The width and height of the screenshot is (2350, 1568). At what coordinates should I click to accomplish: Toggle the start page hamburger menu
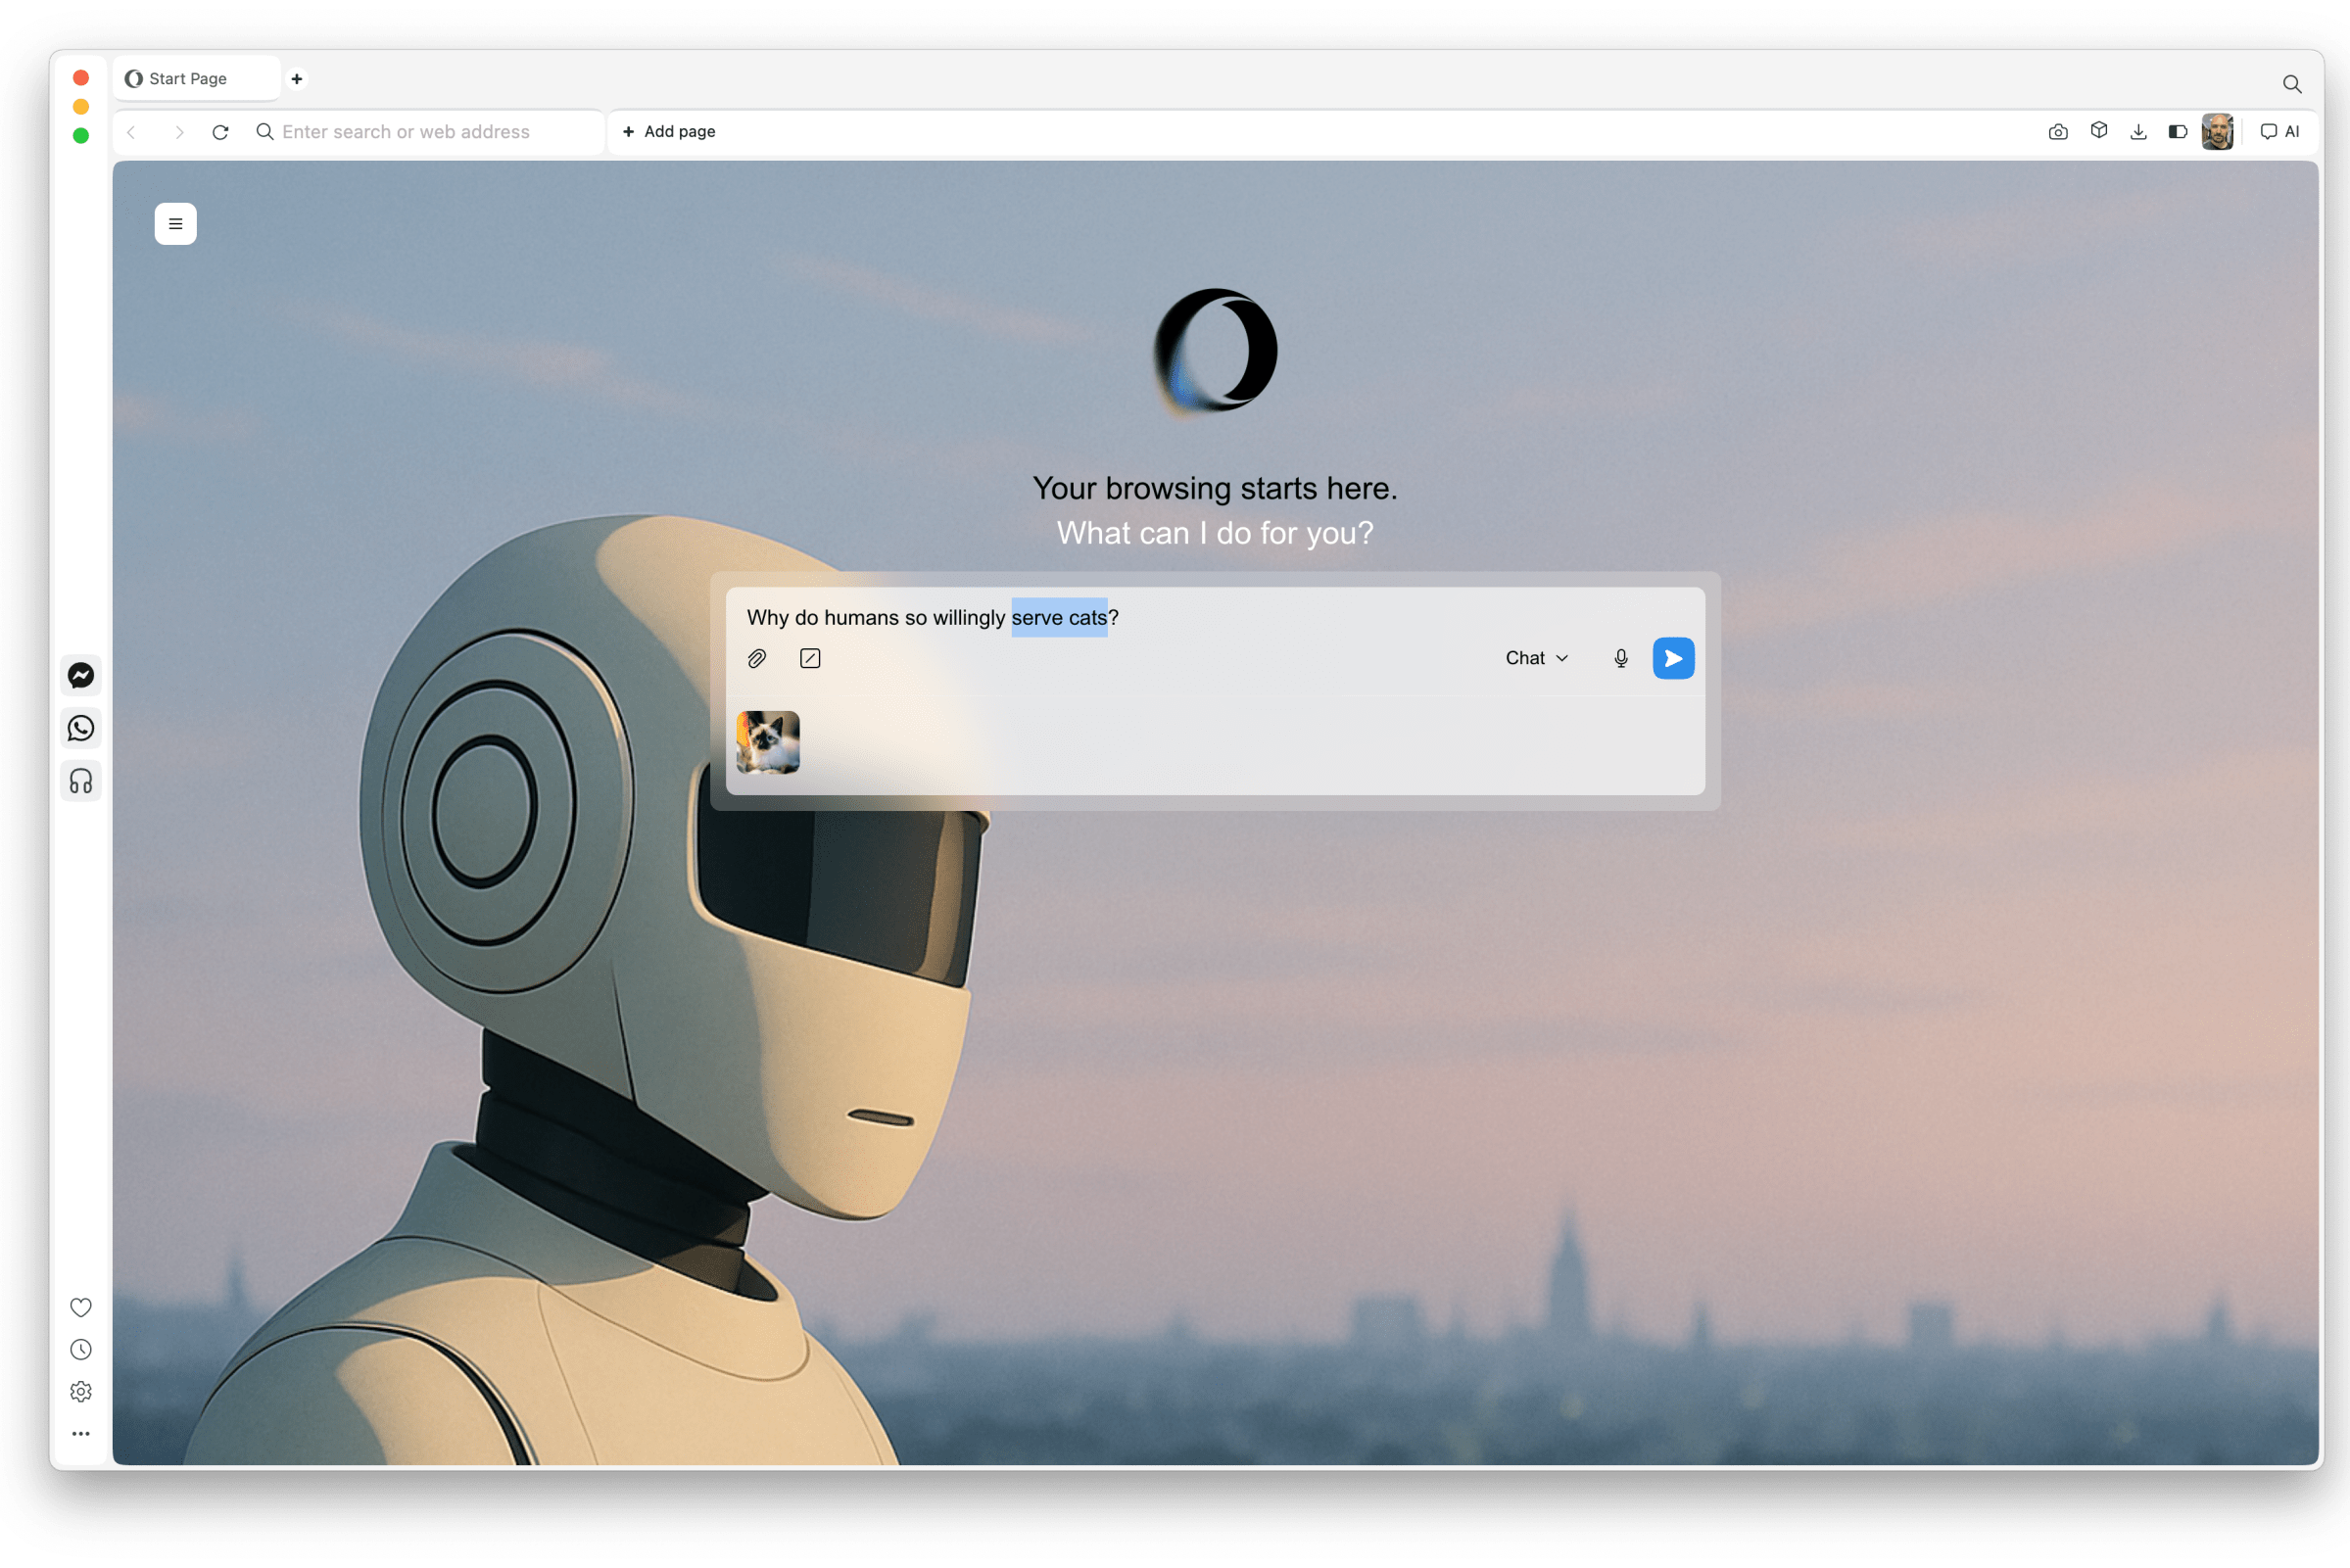176,223
